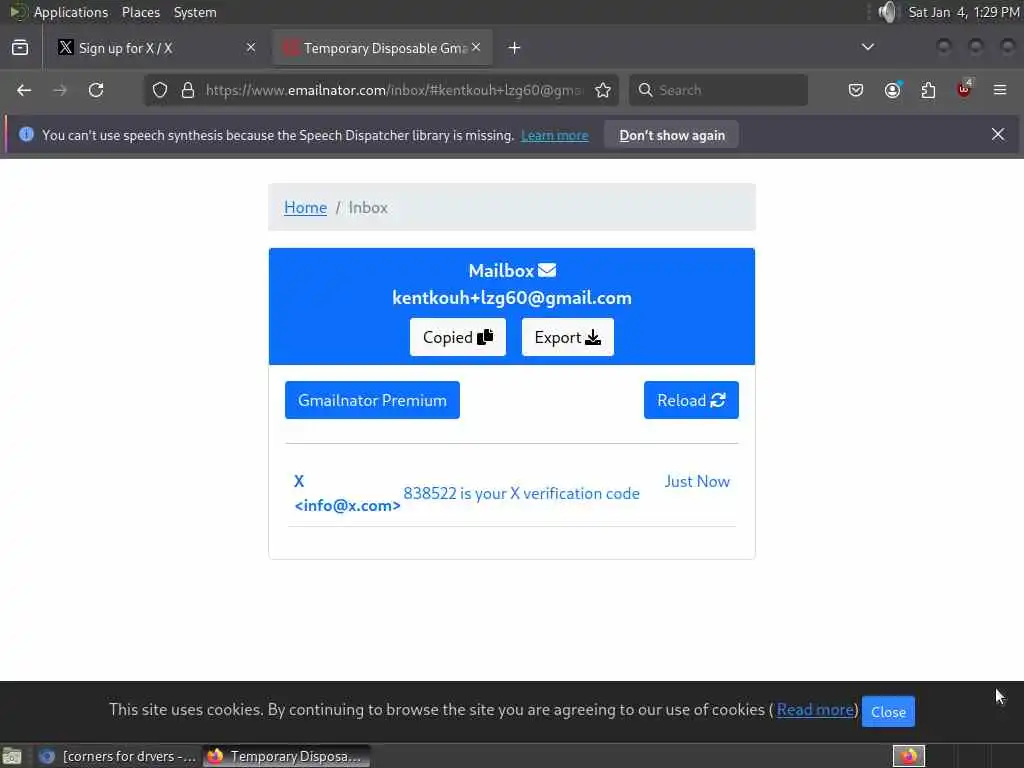This screenshot has width=1024, height=768.
Task: Click the Inbox breadcrumb text
Action: 368,208
